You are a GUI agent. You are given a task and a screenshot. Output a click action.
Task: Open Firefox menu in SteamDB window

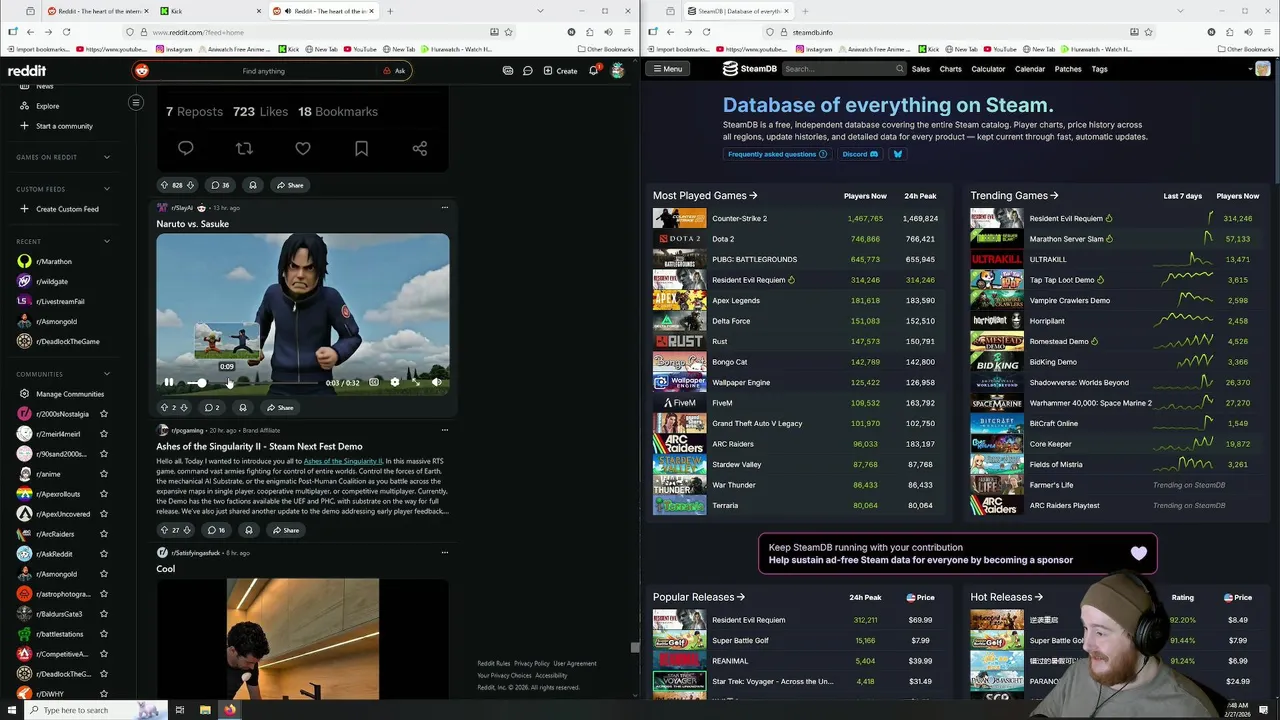pyautogui.click(x=1269, y=32)
